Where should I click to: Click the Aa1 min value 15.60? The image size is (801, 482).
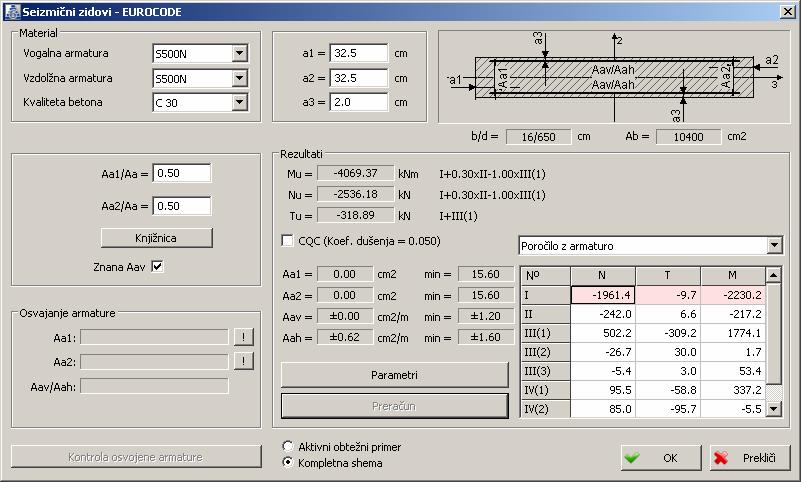(486, 274)
